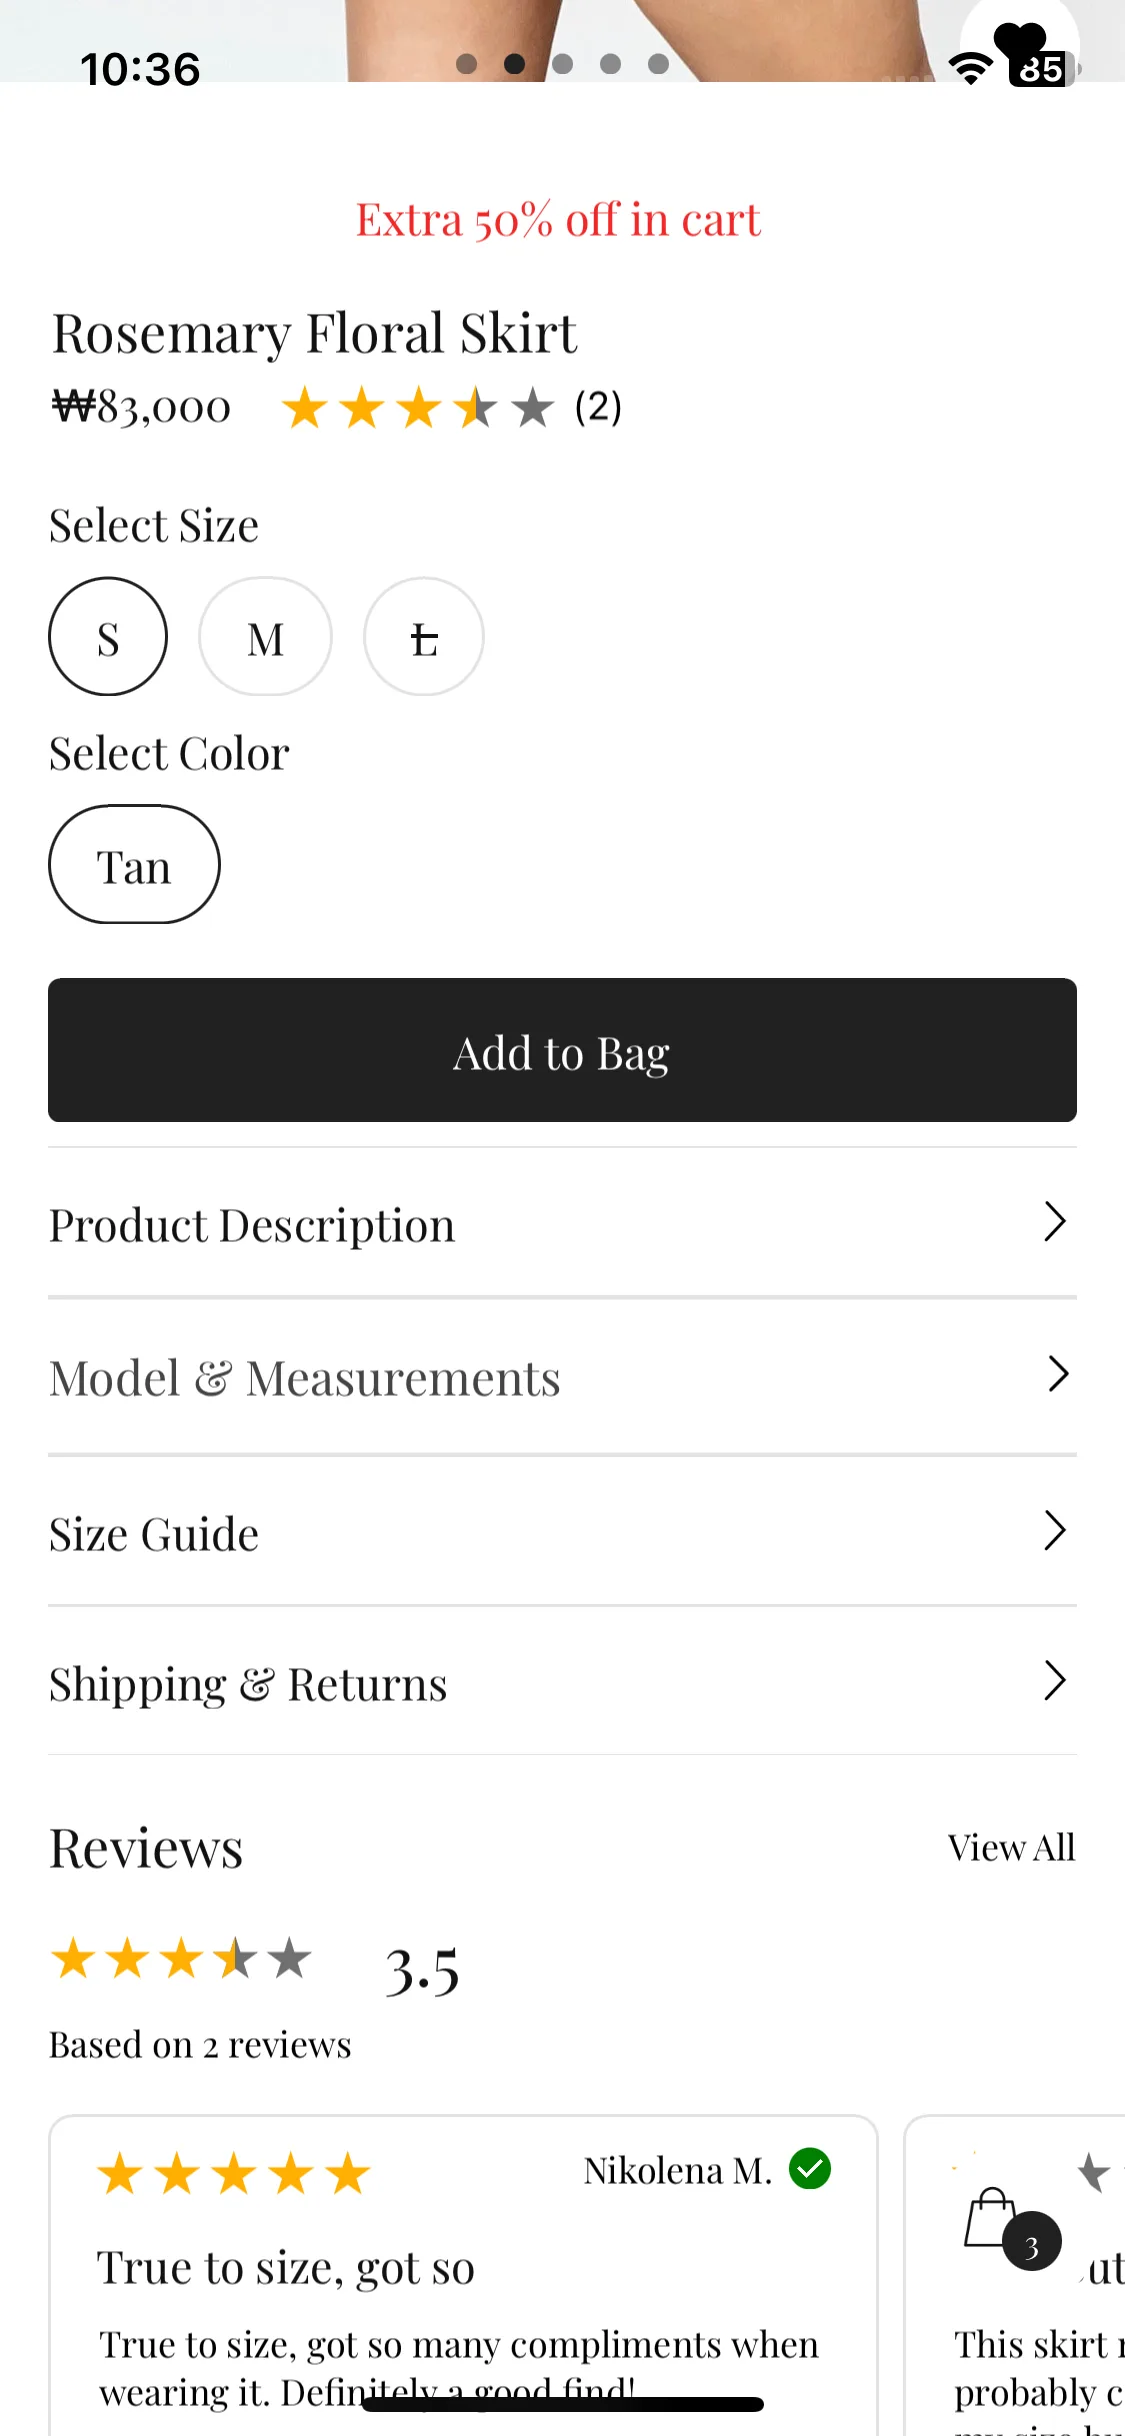Viewport: 1125px width, 2436px height.
Task: Open Shipping & Returns row
Action: point(562,1682)
